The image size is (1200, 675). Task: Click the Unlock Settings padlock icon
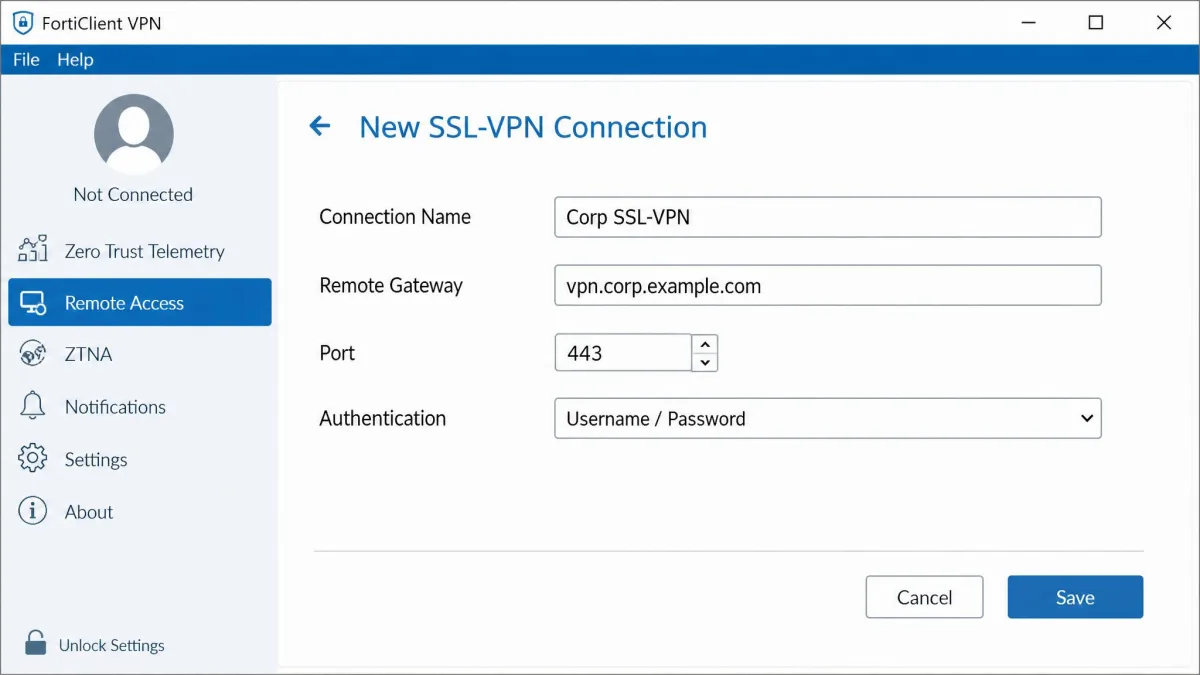pos(35,643)
